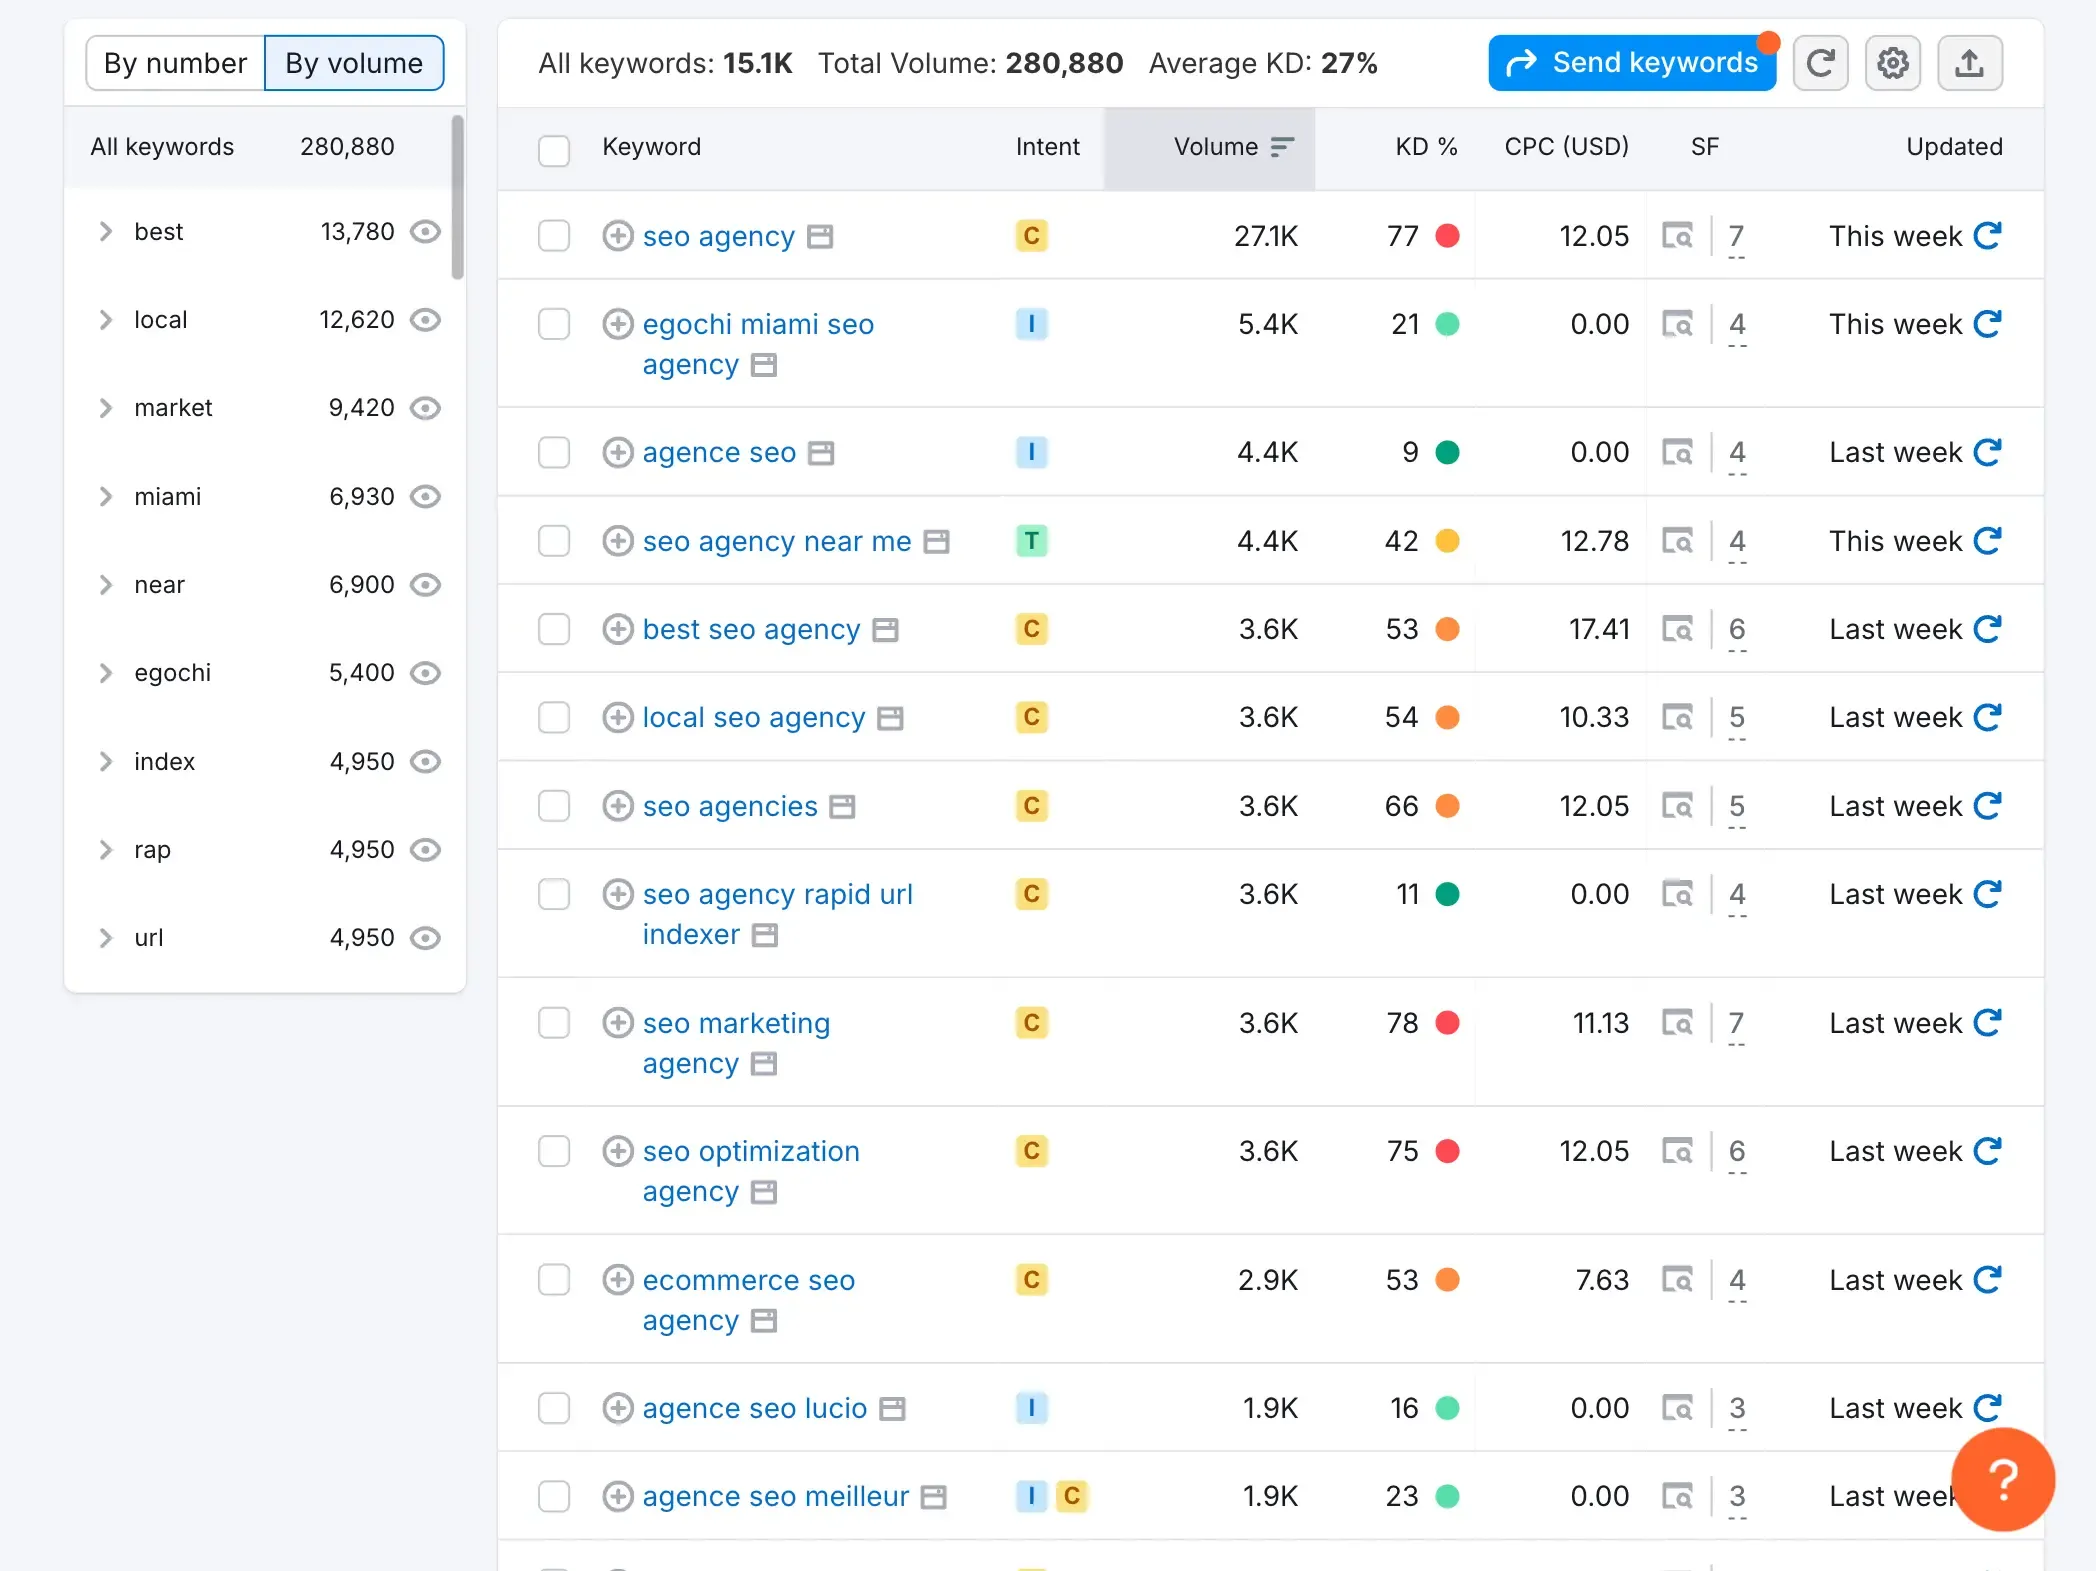Open 'seo agencies' keyword link
This screenshot has height=1571, width=2096.
click(x=730, y=806)
